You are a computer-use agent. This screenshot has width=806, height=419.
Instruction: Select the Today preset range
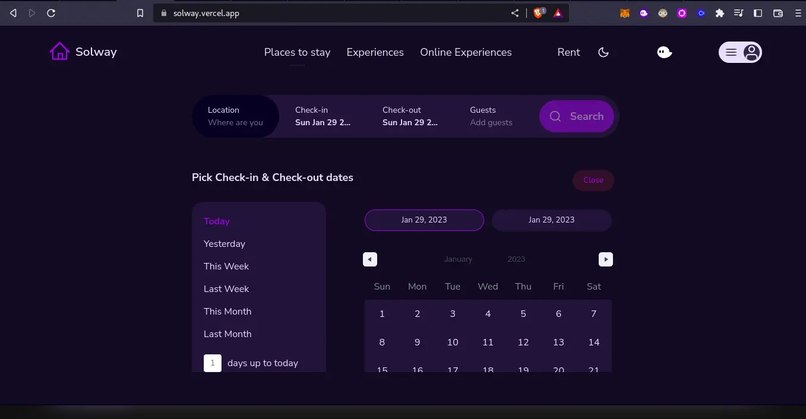(216, 221)
